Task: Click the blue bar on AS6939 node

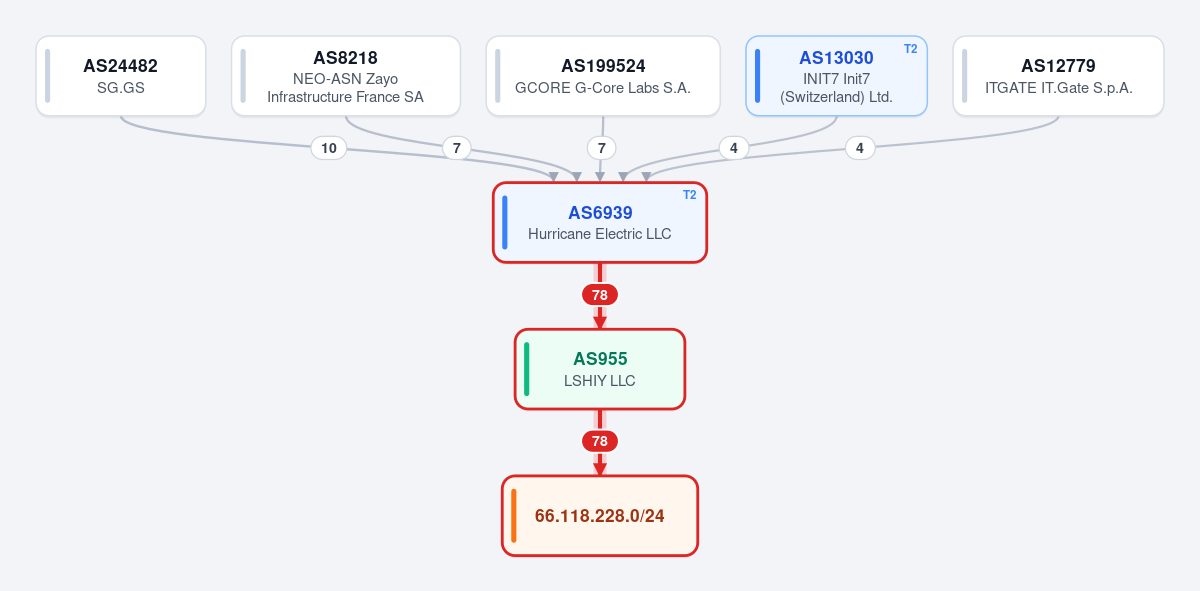Action: tap(505, 223)
